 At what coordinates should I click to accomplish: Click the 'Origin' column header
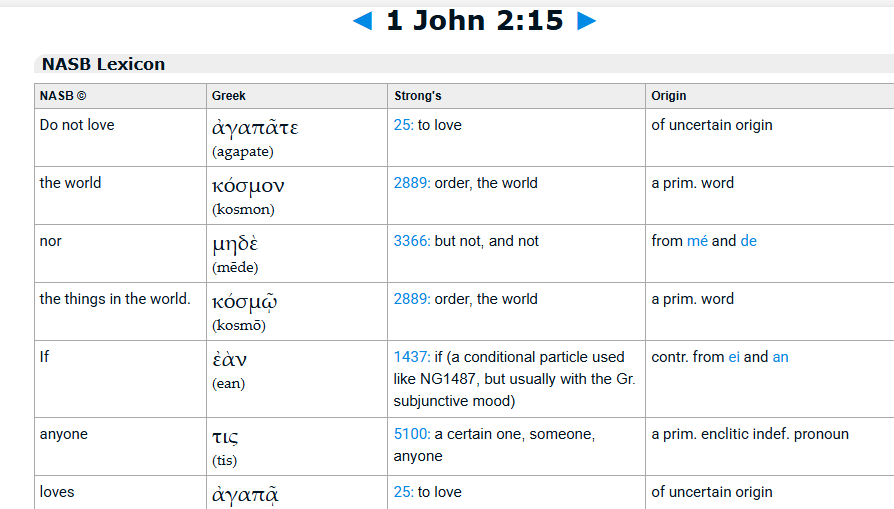669,96
